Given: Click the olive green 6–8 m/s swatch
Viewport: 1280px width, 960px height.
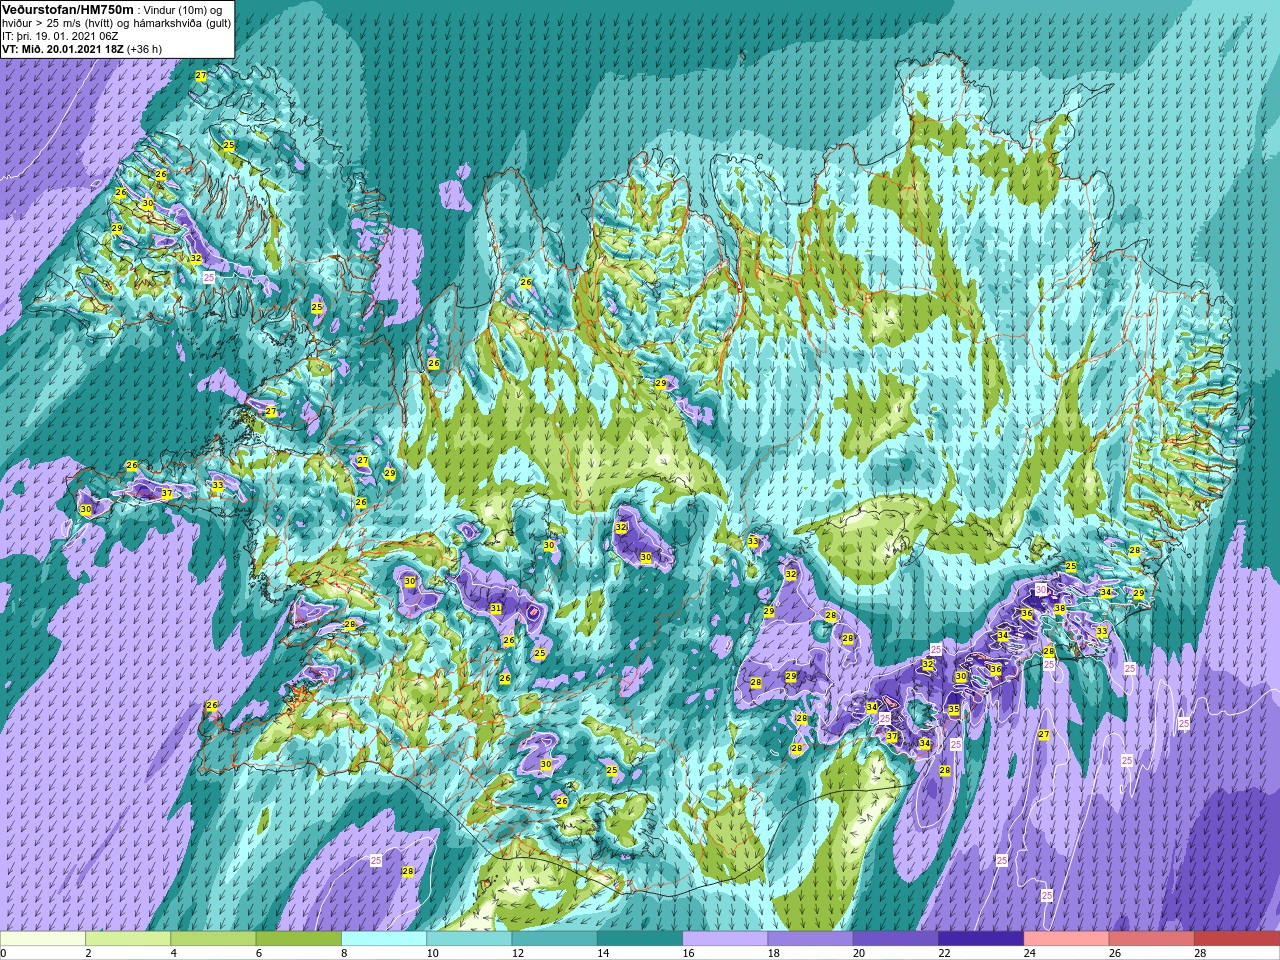Looking at the screenshot, I should click(299, 939).
